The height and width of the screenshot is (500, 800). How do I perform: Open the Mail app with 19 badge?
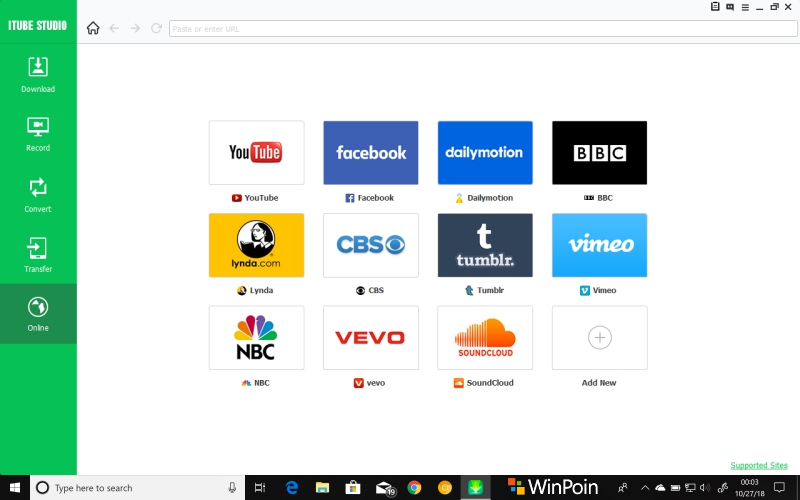pos(385,488)
